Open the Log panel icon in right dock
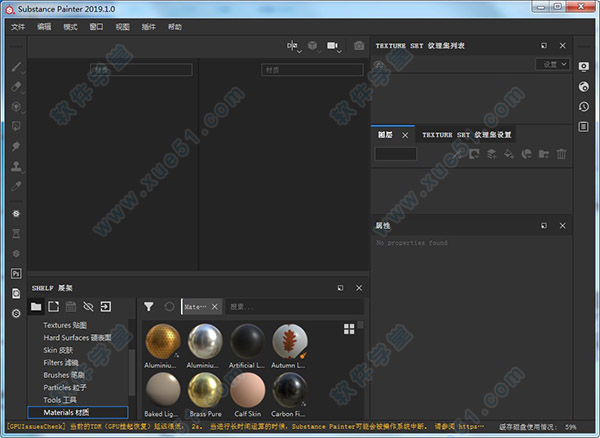 pyautogui.click(x=584, y=127)
